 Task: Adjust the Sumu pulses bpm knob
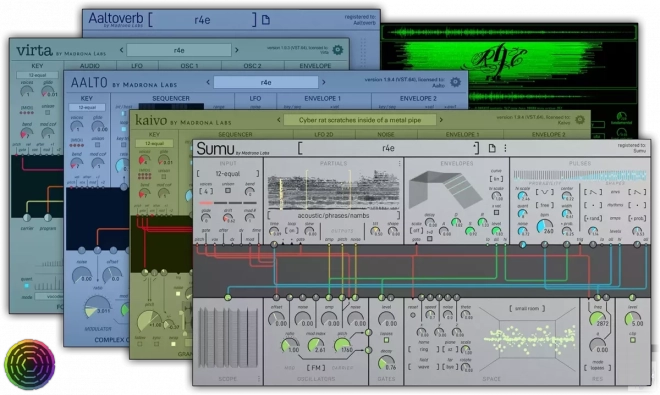pos(546,227)
